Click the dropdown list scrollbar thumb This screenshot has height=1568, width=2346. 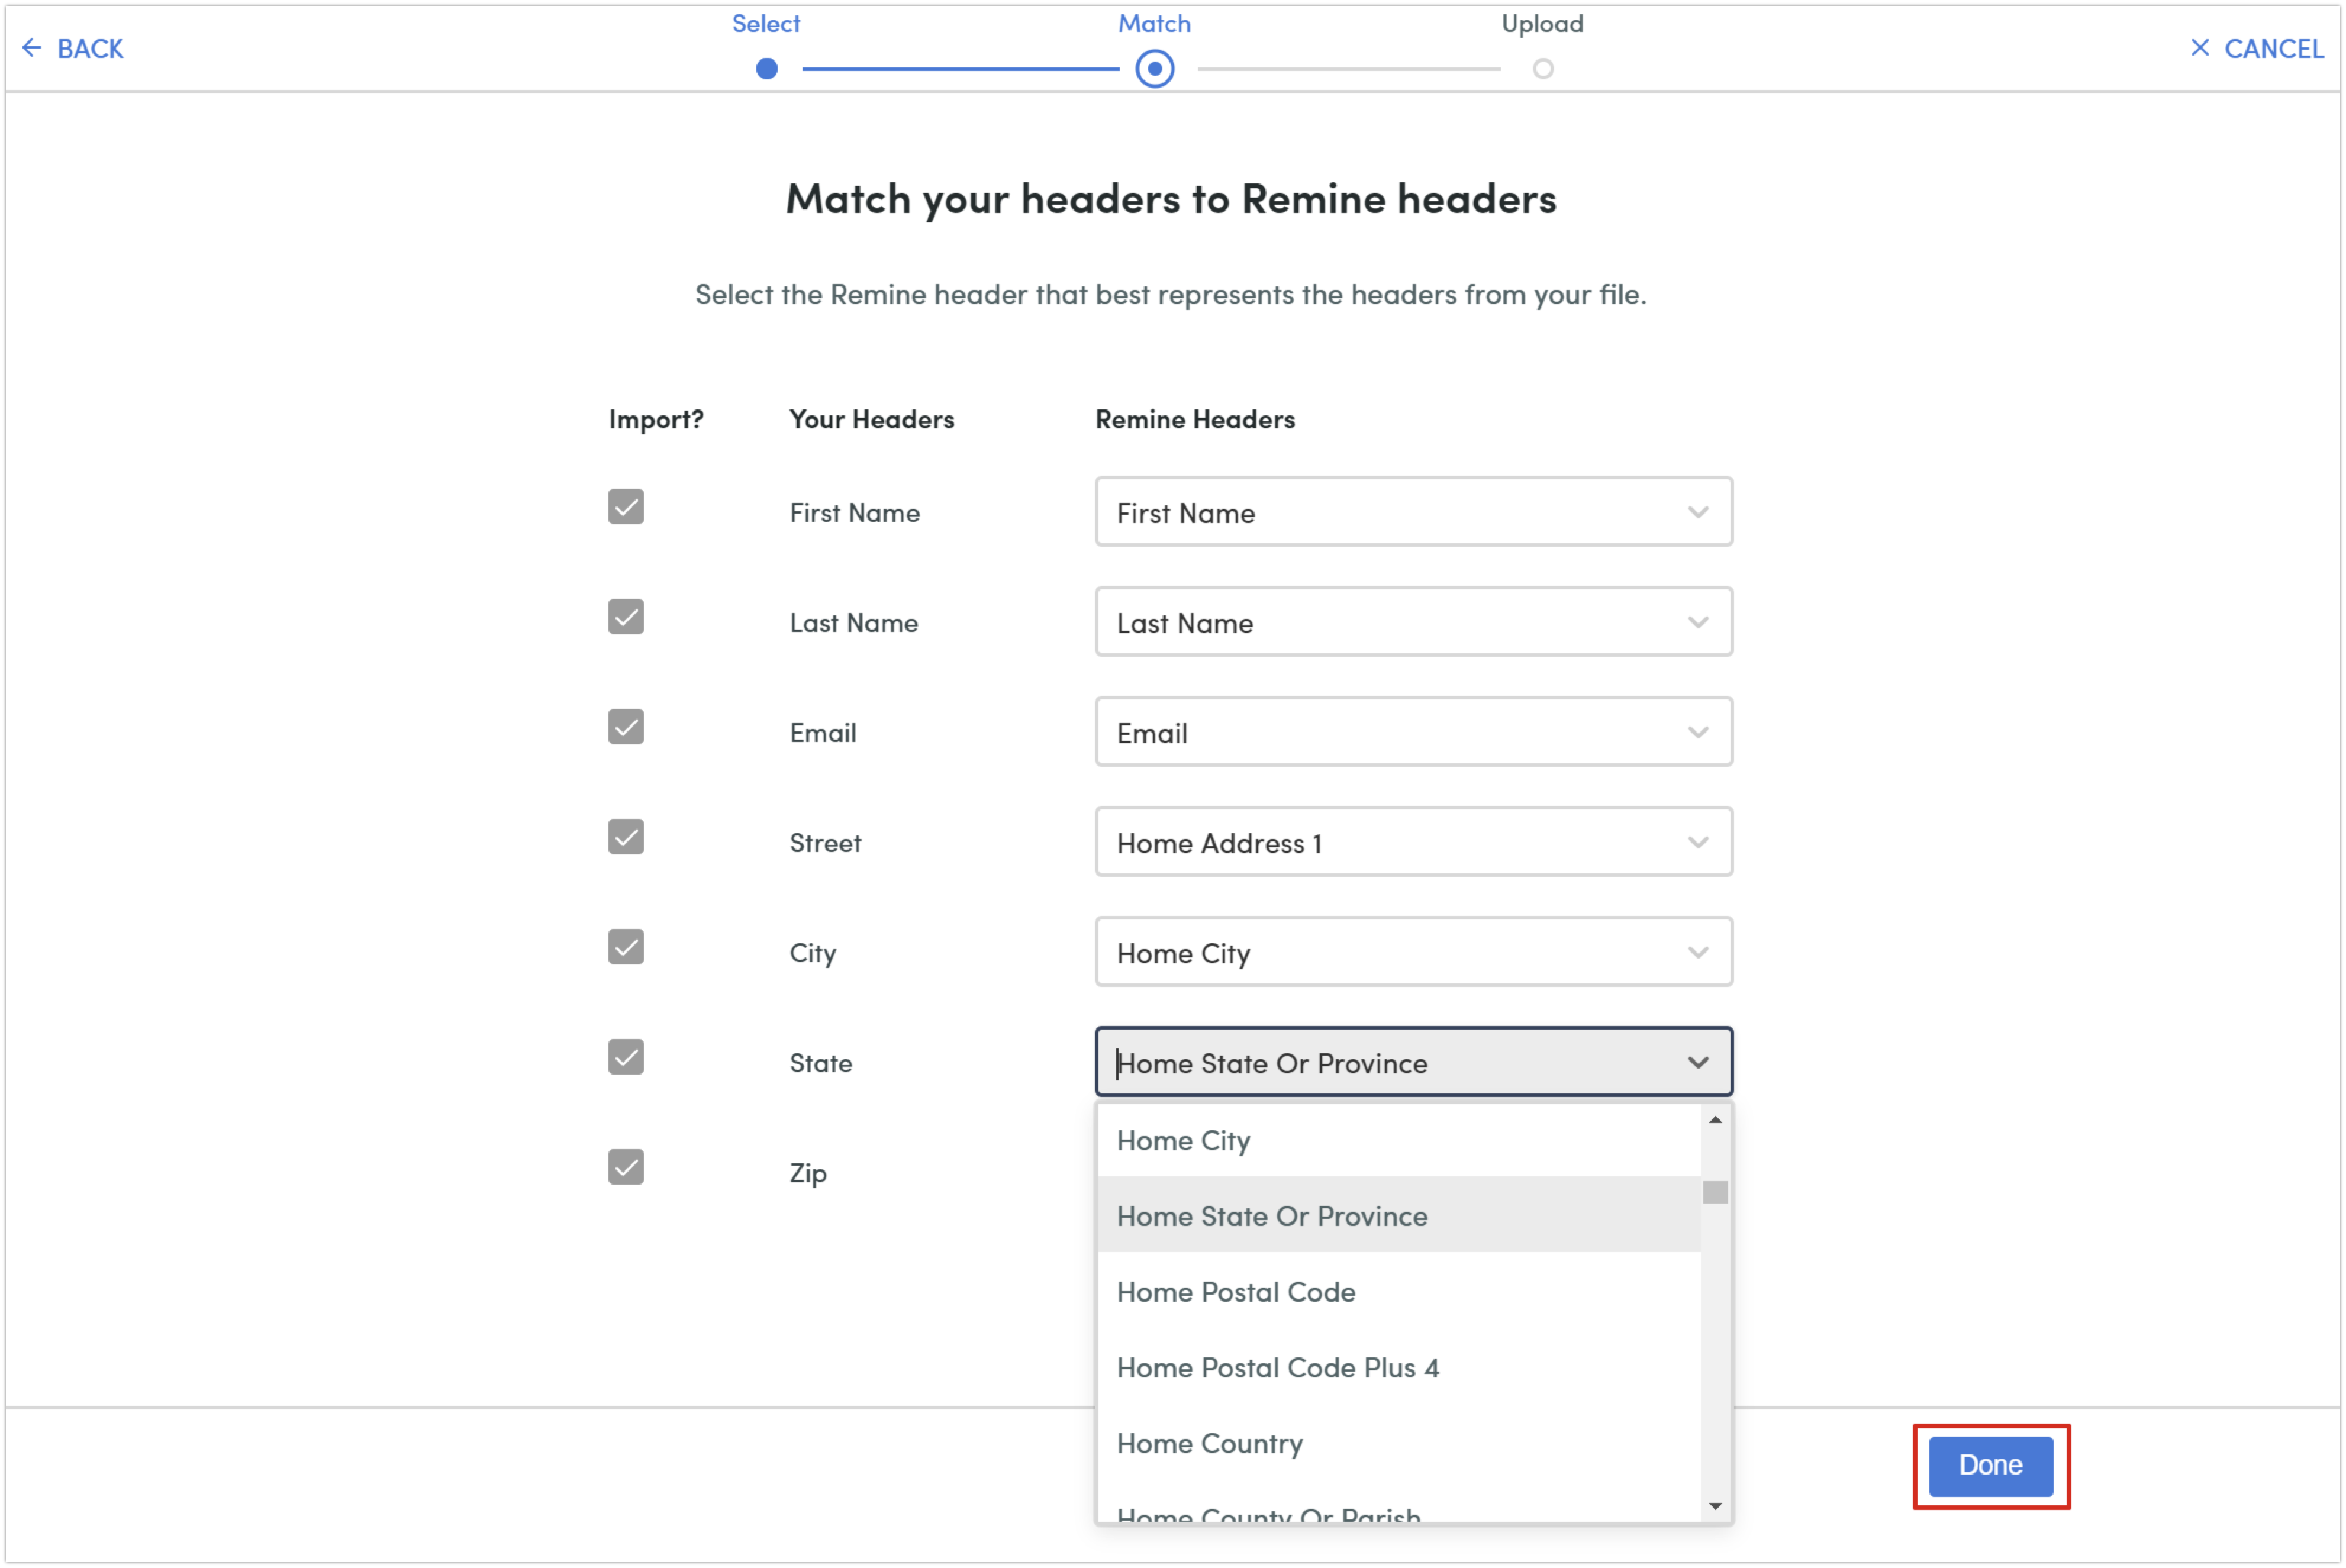(x=1715, y=1192)
